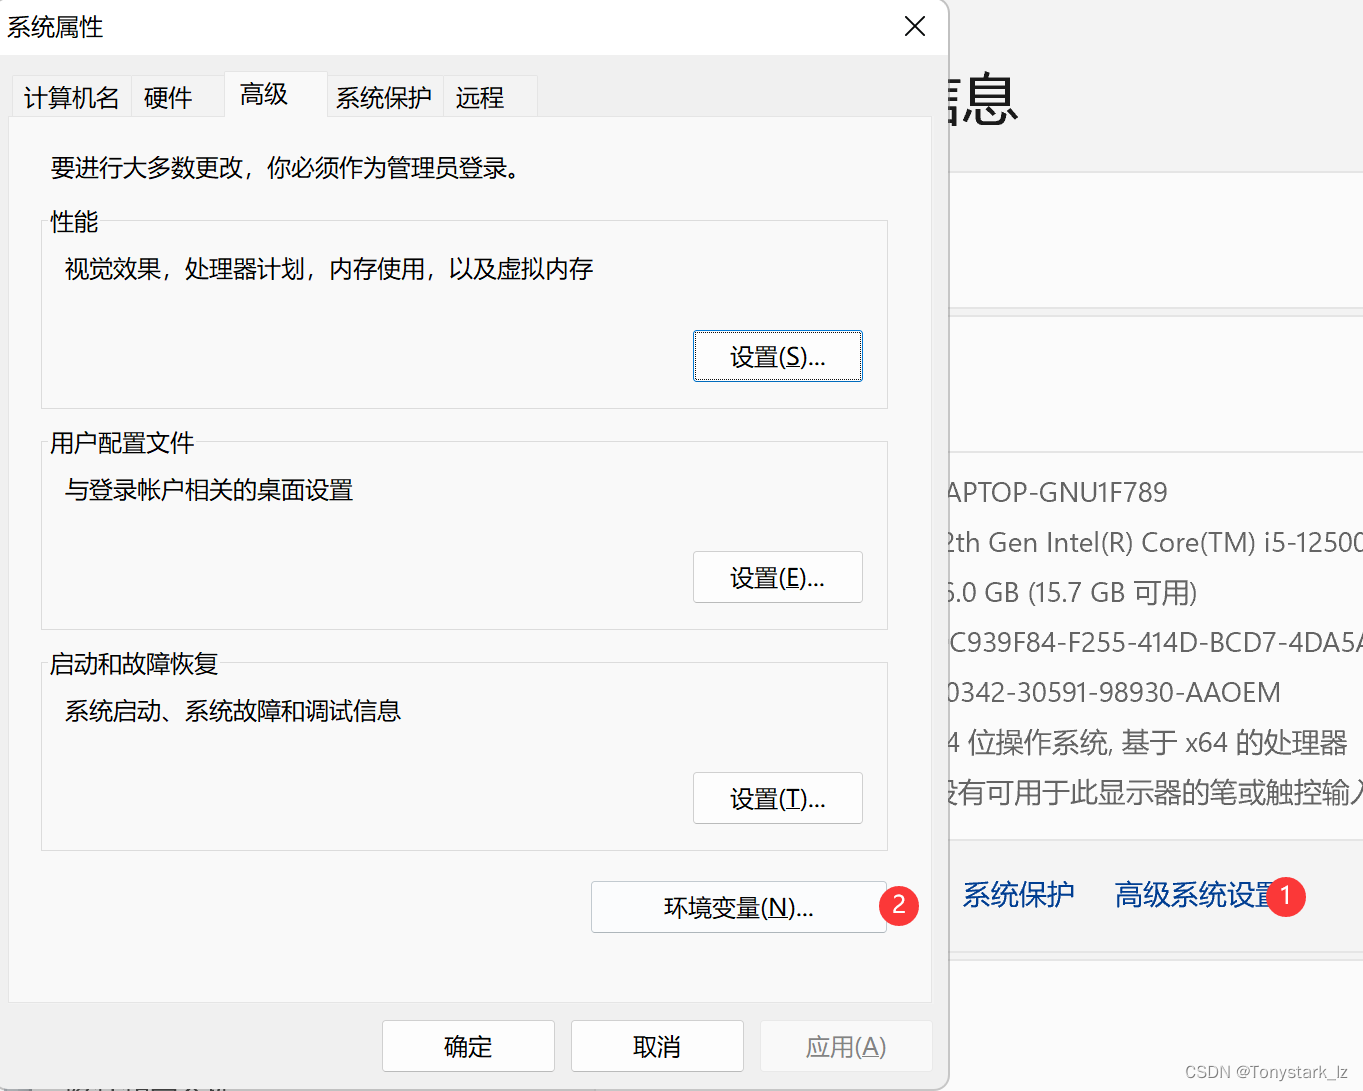The image size is (1363, 1091).
Task: Open user profile 设置(E) button
Action: pyautogui.click(x=778, y=577)
